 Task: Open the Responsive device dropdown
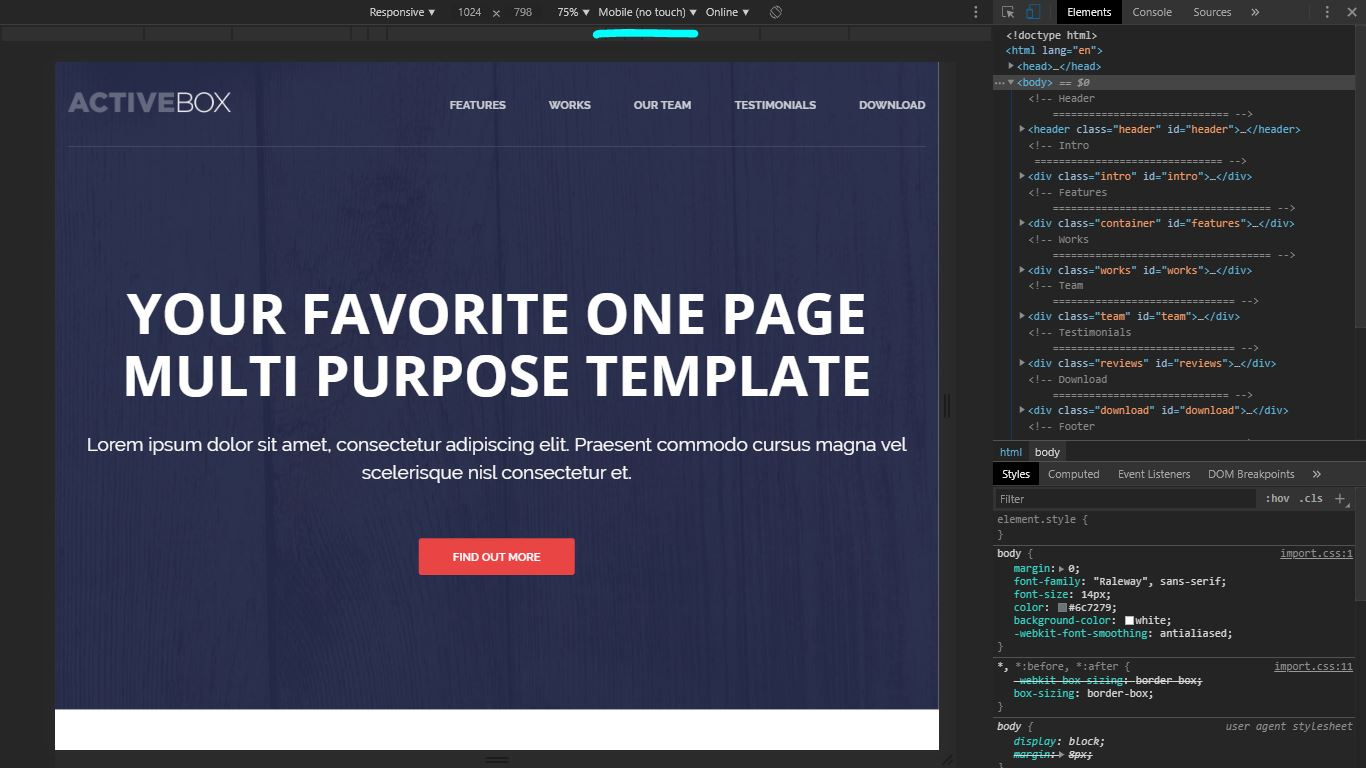pos(402,12)
